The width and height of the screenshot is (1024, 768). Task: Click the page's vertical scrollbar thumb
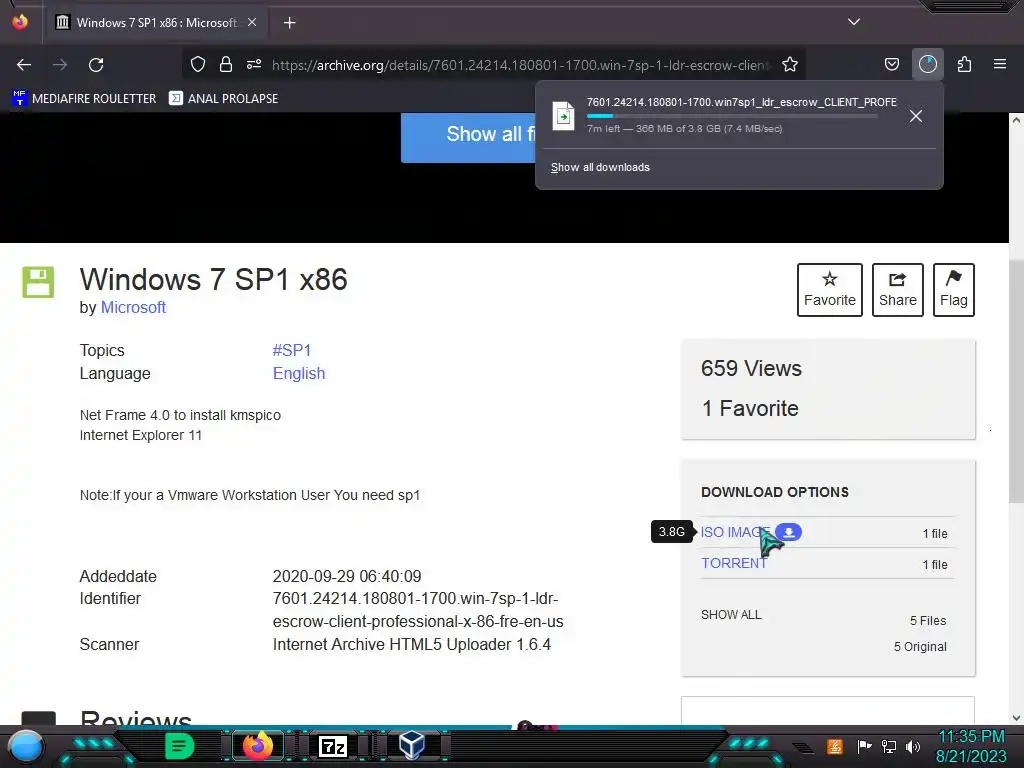point(1016,381)
